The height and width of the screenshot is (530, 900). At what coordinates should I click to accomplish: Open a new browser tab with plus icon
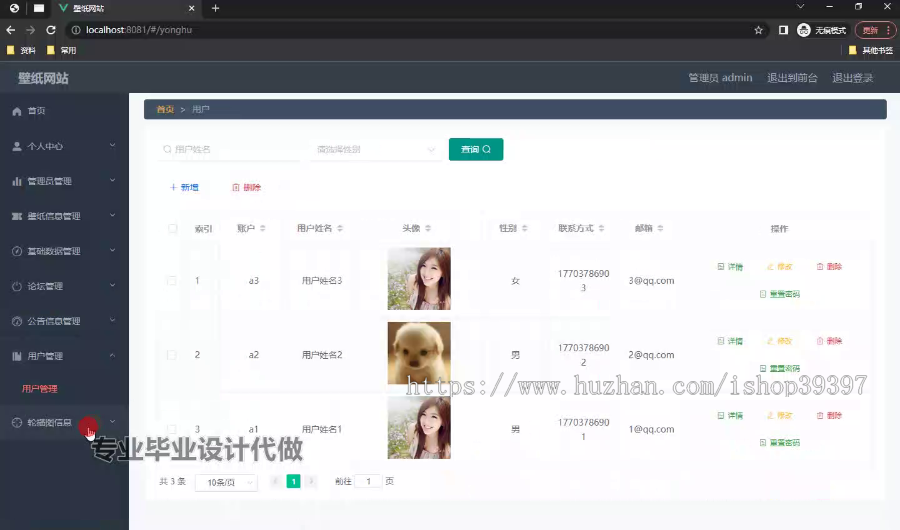[x=215, y=8]
